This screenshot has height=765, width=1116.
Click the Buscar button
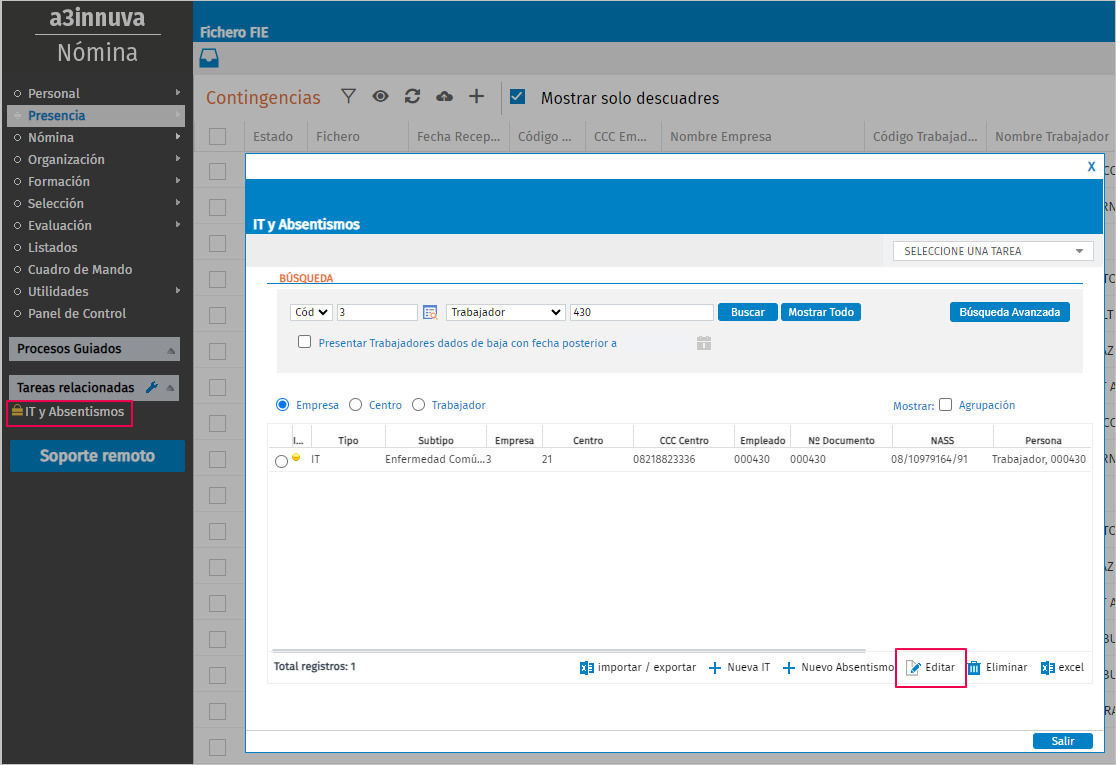[747, 312]
